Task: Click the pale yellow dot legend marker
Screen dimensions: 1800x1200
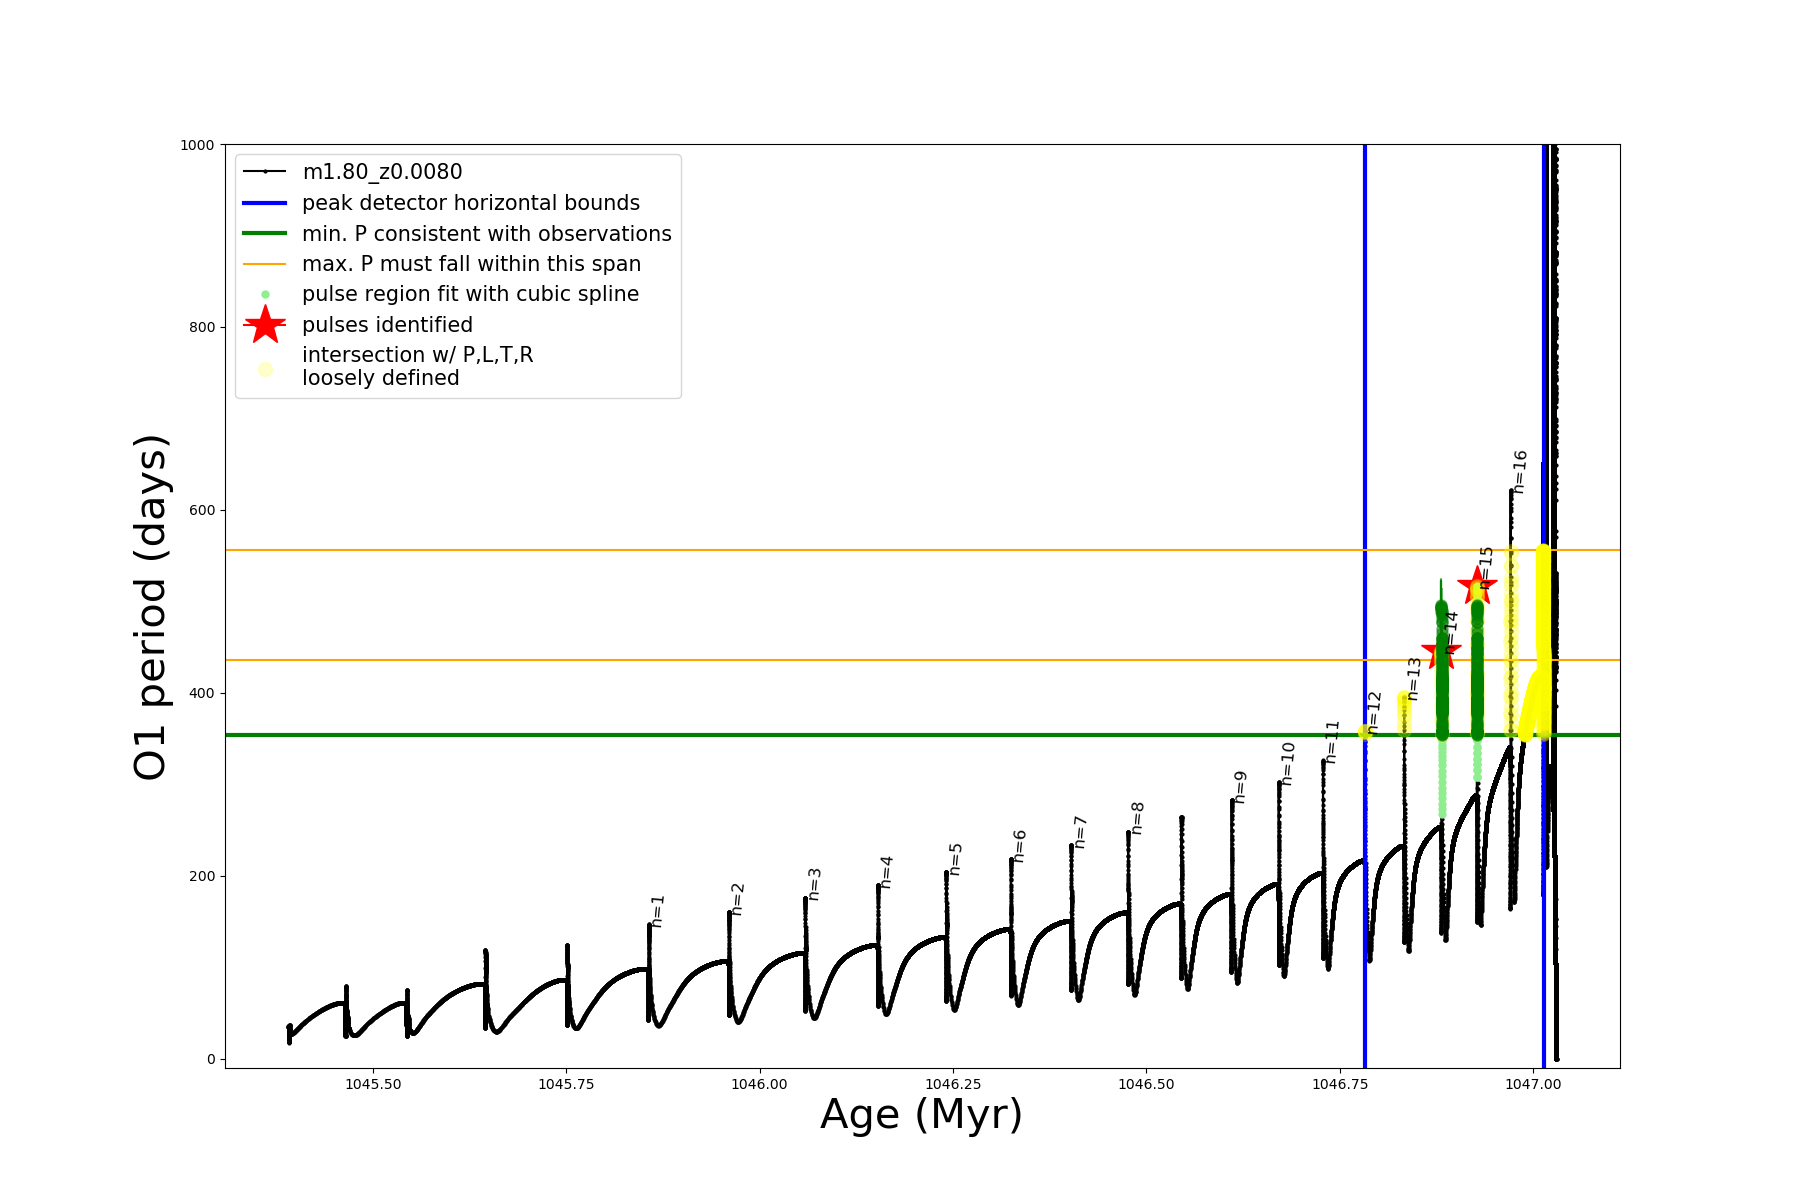Action: 265,369
